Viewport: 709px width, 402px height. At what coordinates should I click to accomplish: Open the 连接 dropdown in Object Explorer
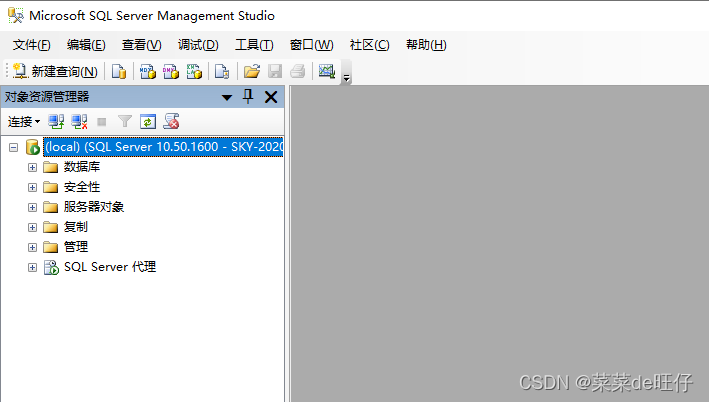click(x=24, y=122)
